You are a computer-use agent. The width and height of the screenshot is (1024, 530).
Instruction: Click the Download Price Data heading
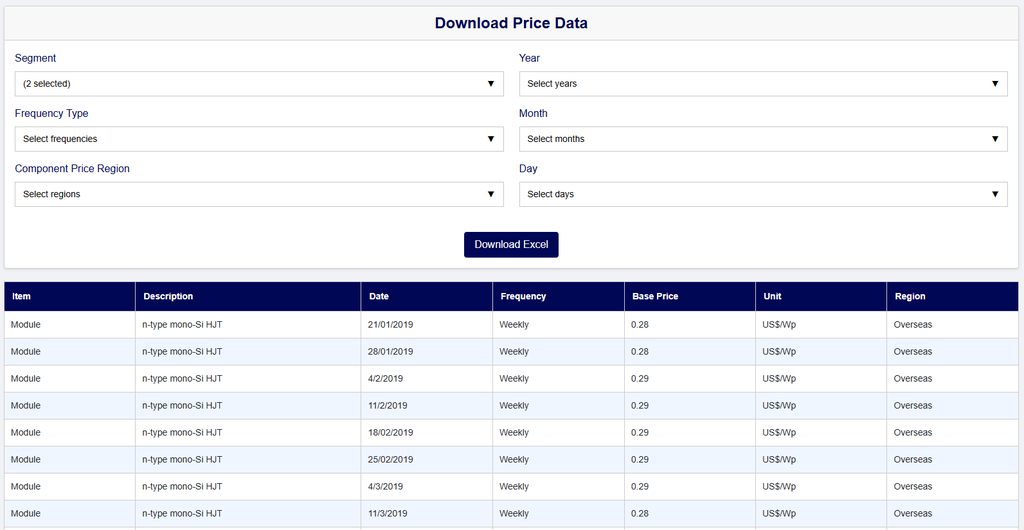[511, 23]
